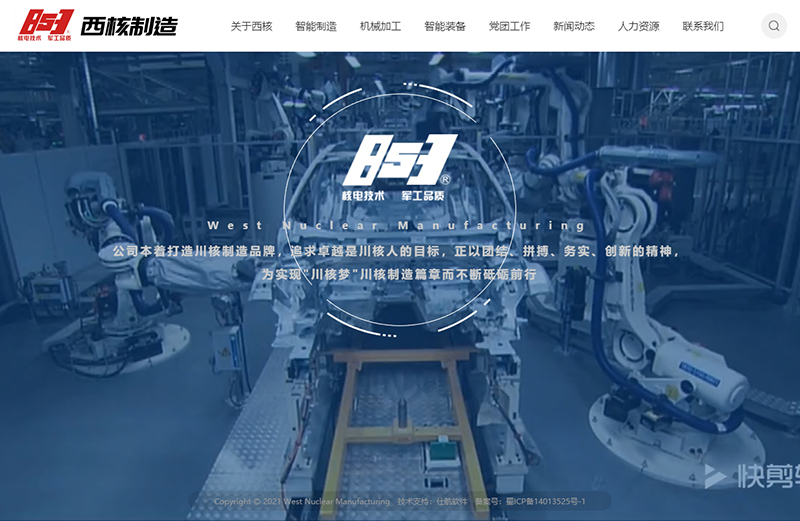Screen dimensions: 800x521
Task: Follow the 仕航软件 technical support link
Action: pyautogui.click(x=452, y=502)
